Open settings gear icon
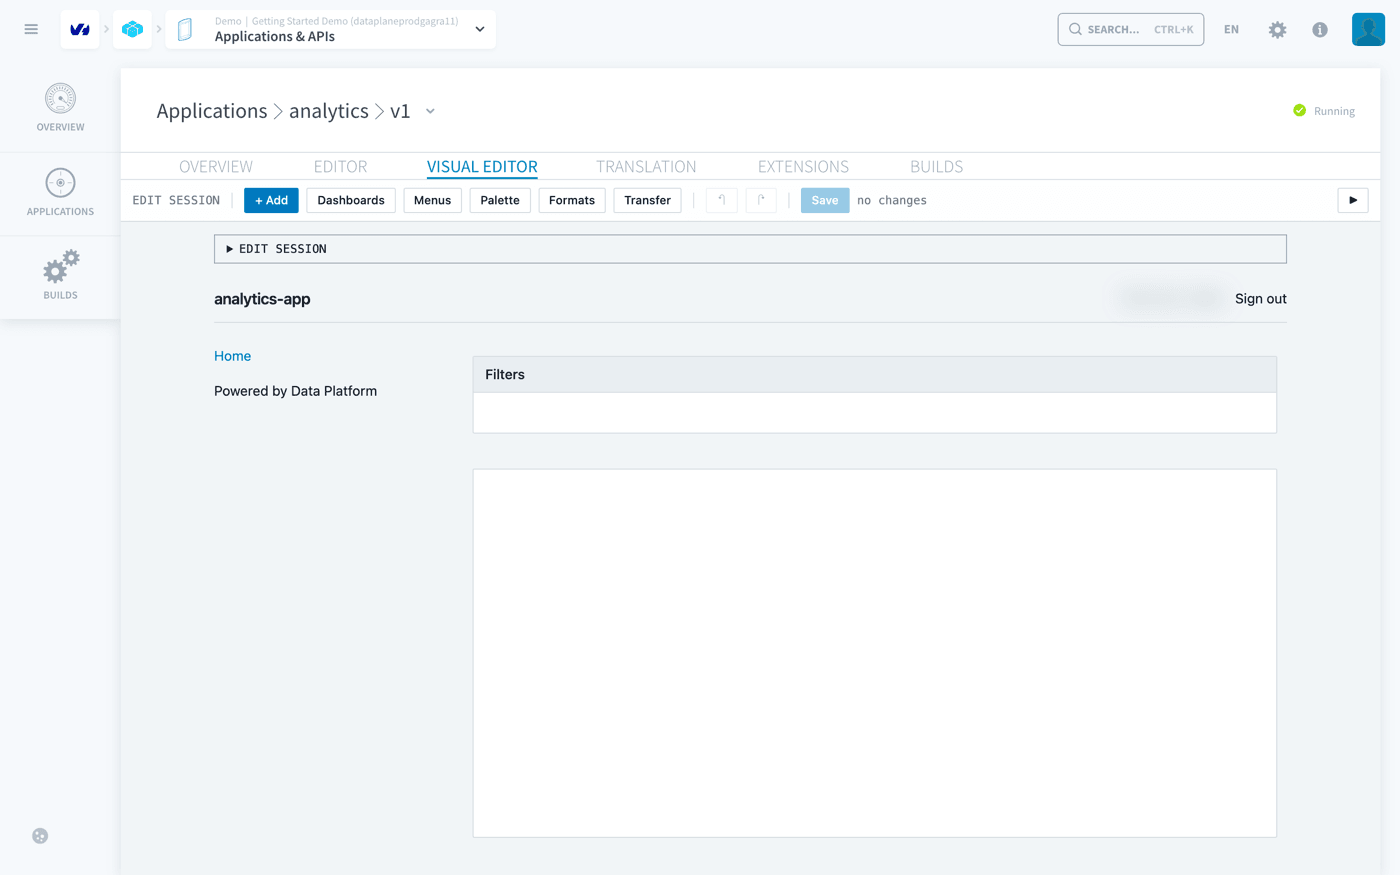The height and width of the screenshot is (875, 1400). 1277,30
